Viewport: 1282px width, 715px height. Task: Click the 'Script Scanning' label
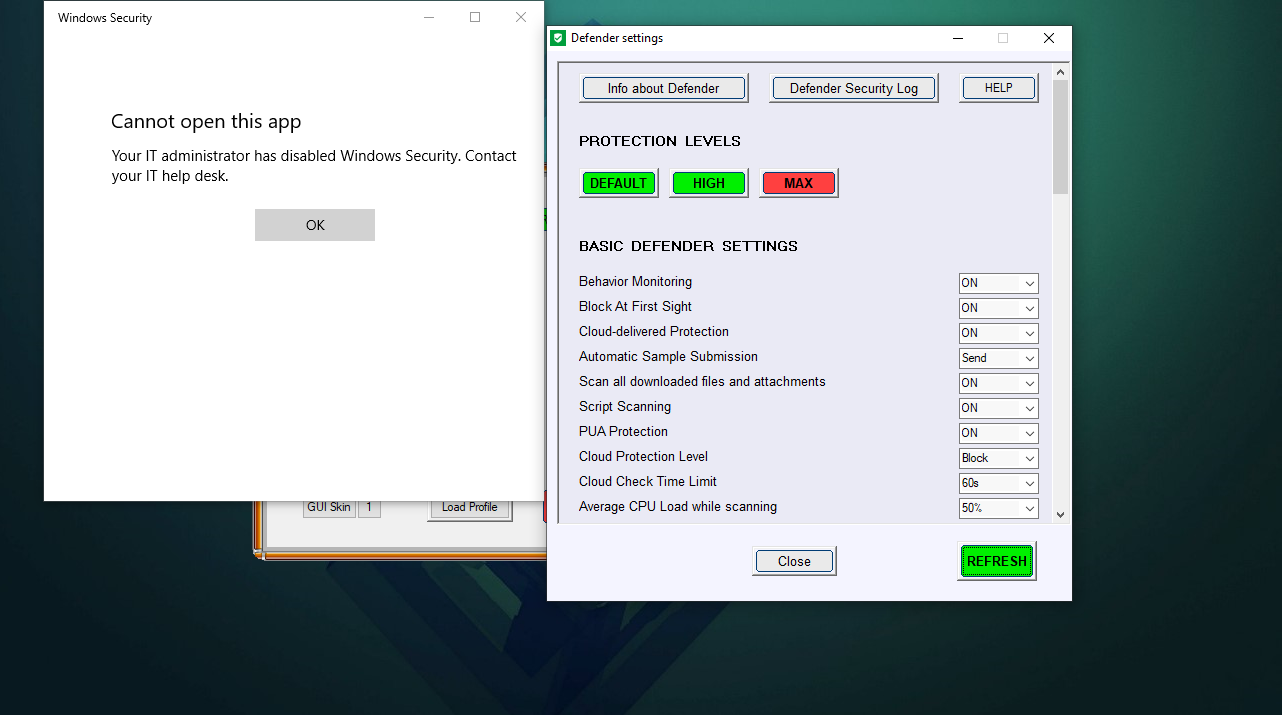coord(625,407)
